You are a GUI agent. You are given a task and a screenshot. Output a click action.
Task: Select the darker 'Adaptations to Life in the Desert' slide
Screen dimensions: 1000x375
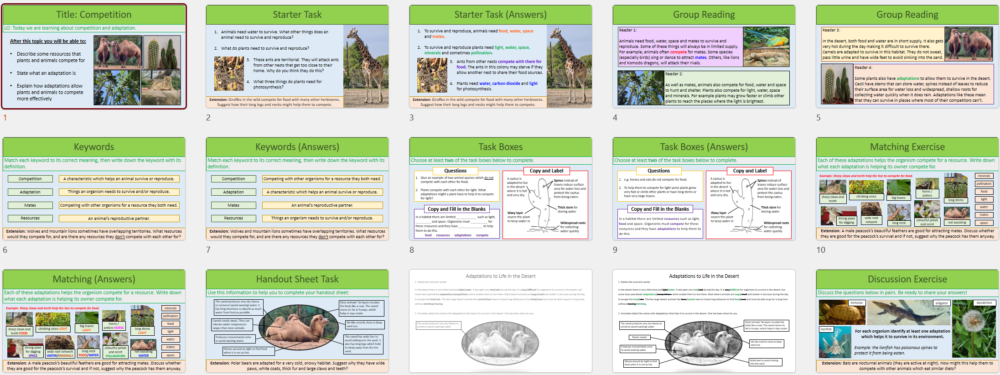[704, 321]
